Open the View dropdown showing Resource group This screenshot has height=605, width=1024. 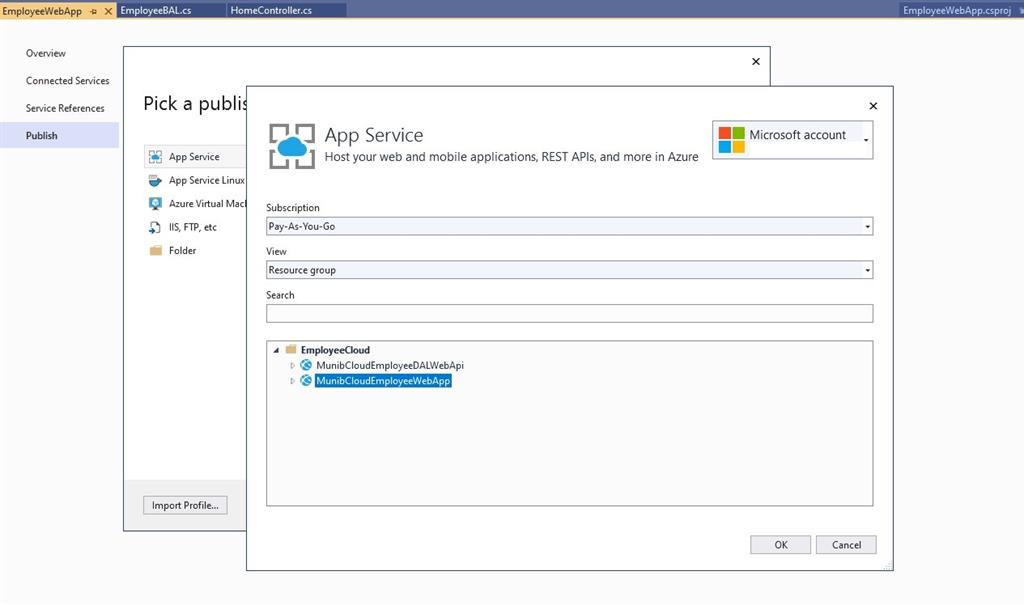[x=867, y=269]
